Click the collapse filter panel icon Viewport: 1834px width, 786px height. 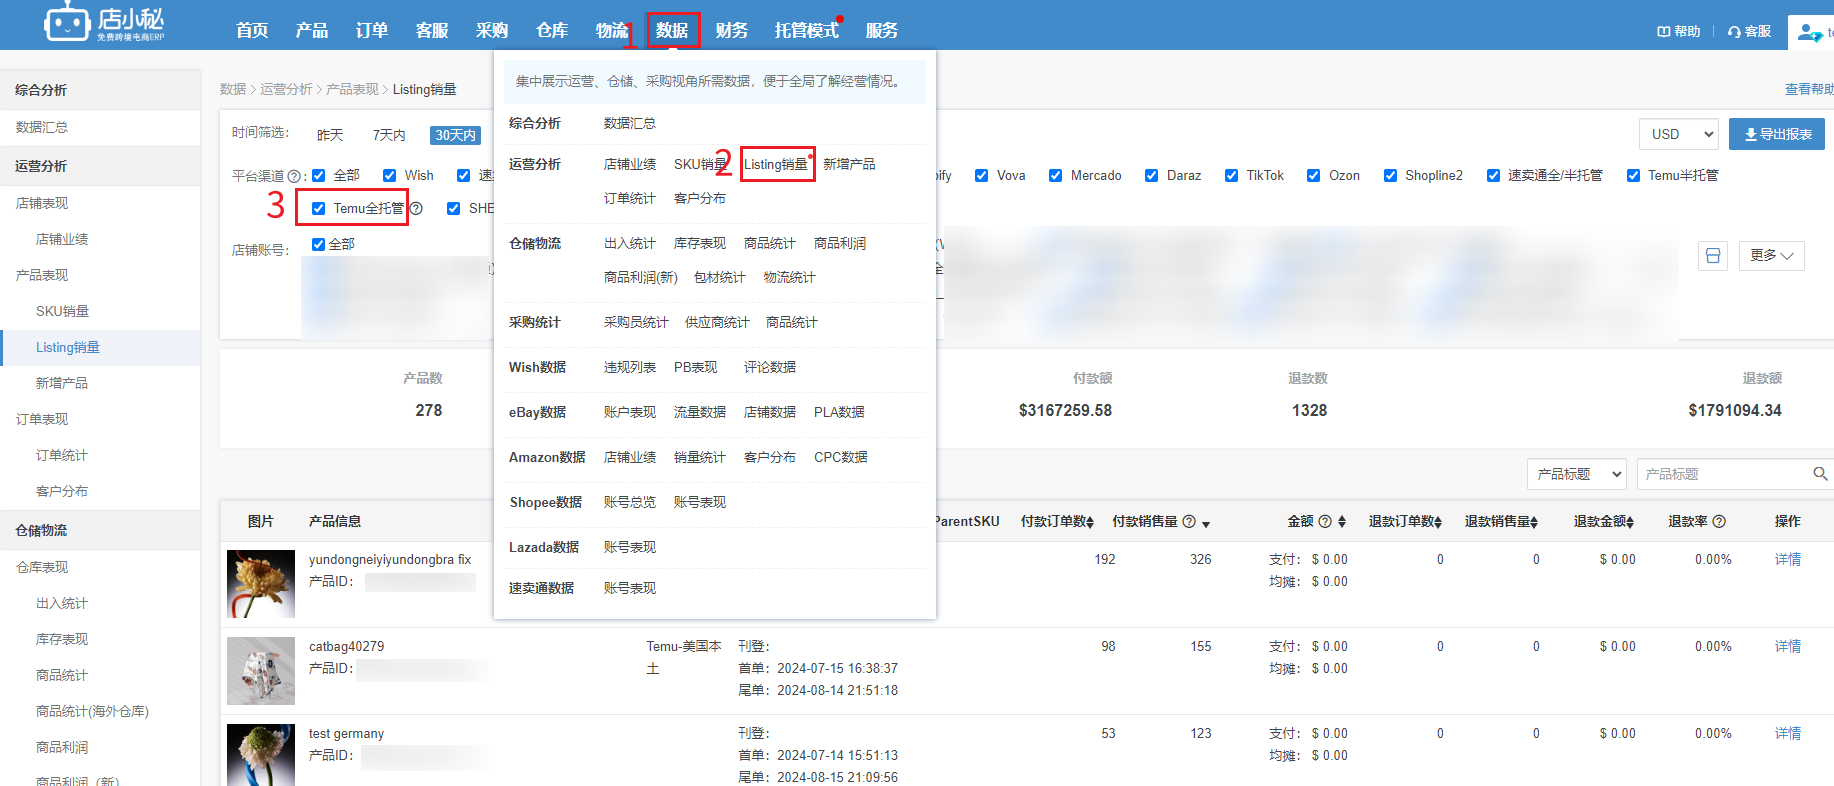tap(1713, 256)
